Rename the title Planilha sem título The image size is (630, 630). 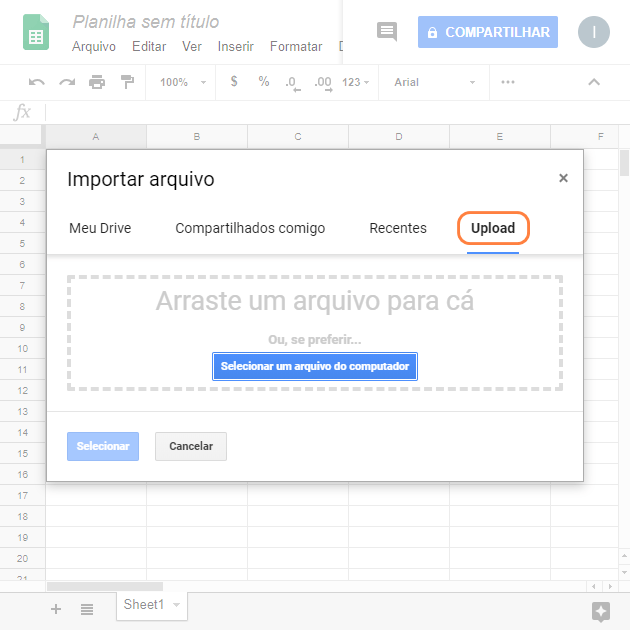(x=145, y=22)
